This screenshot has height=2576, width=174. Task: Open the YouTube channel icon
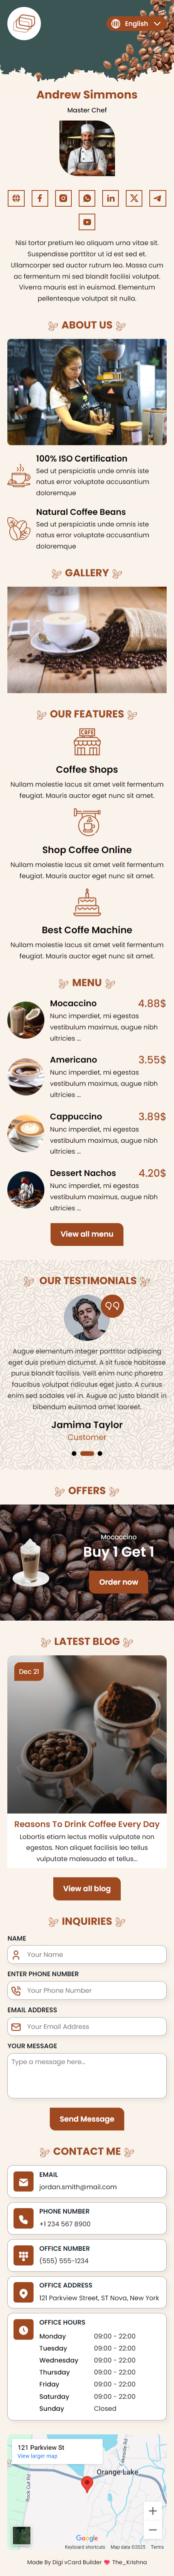pyautogui.click(x=87, y=222)
